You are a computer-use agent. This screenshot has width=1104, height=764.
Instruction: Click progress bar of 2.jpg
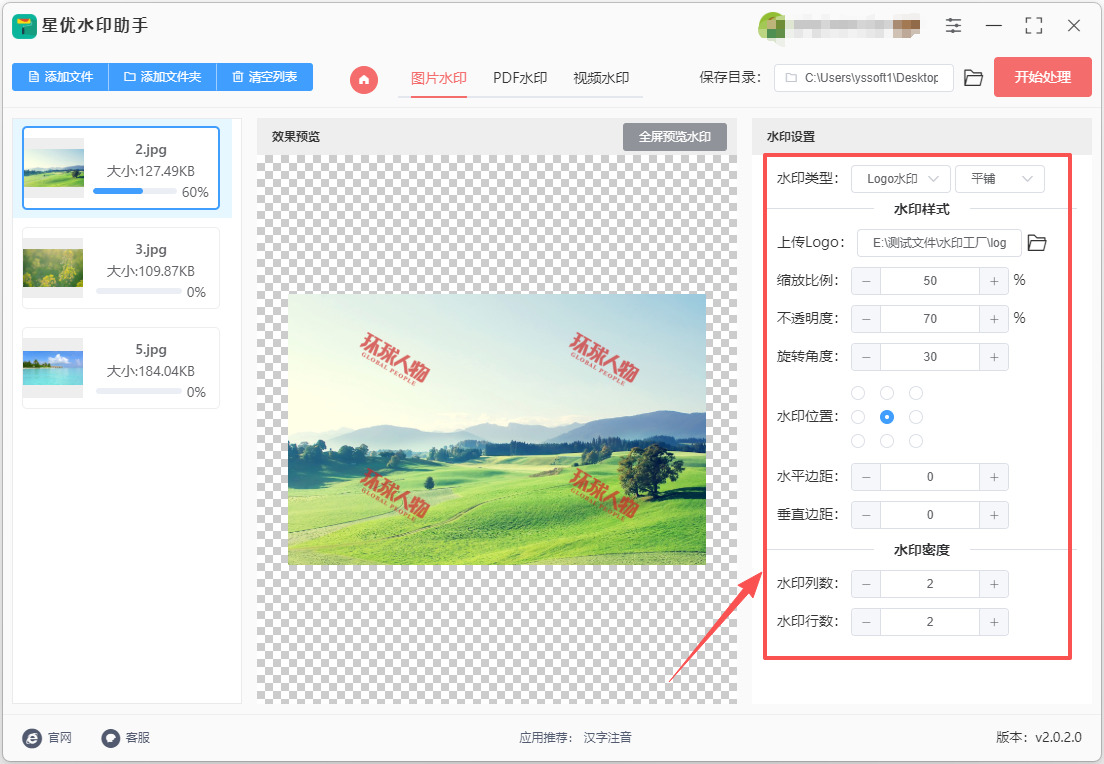(134, 191)
